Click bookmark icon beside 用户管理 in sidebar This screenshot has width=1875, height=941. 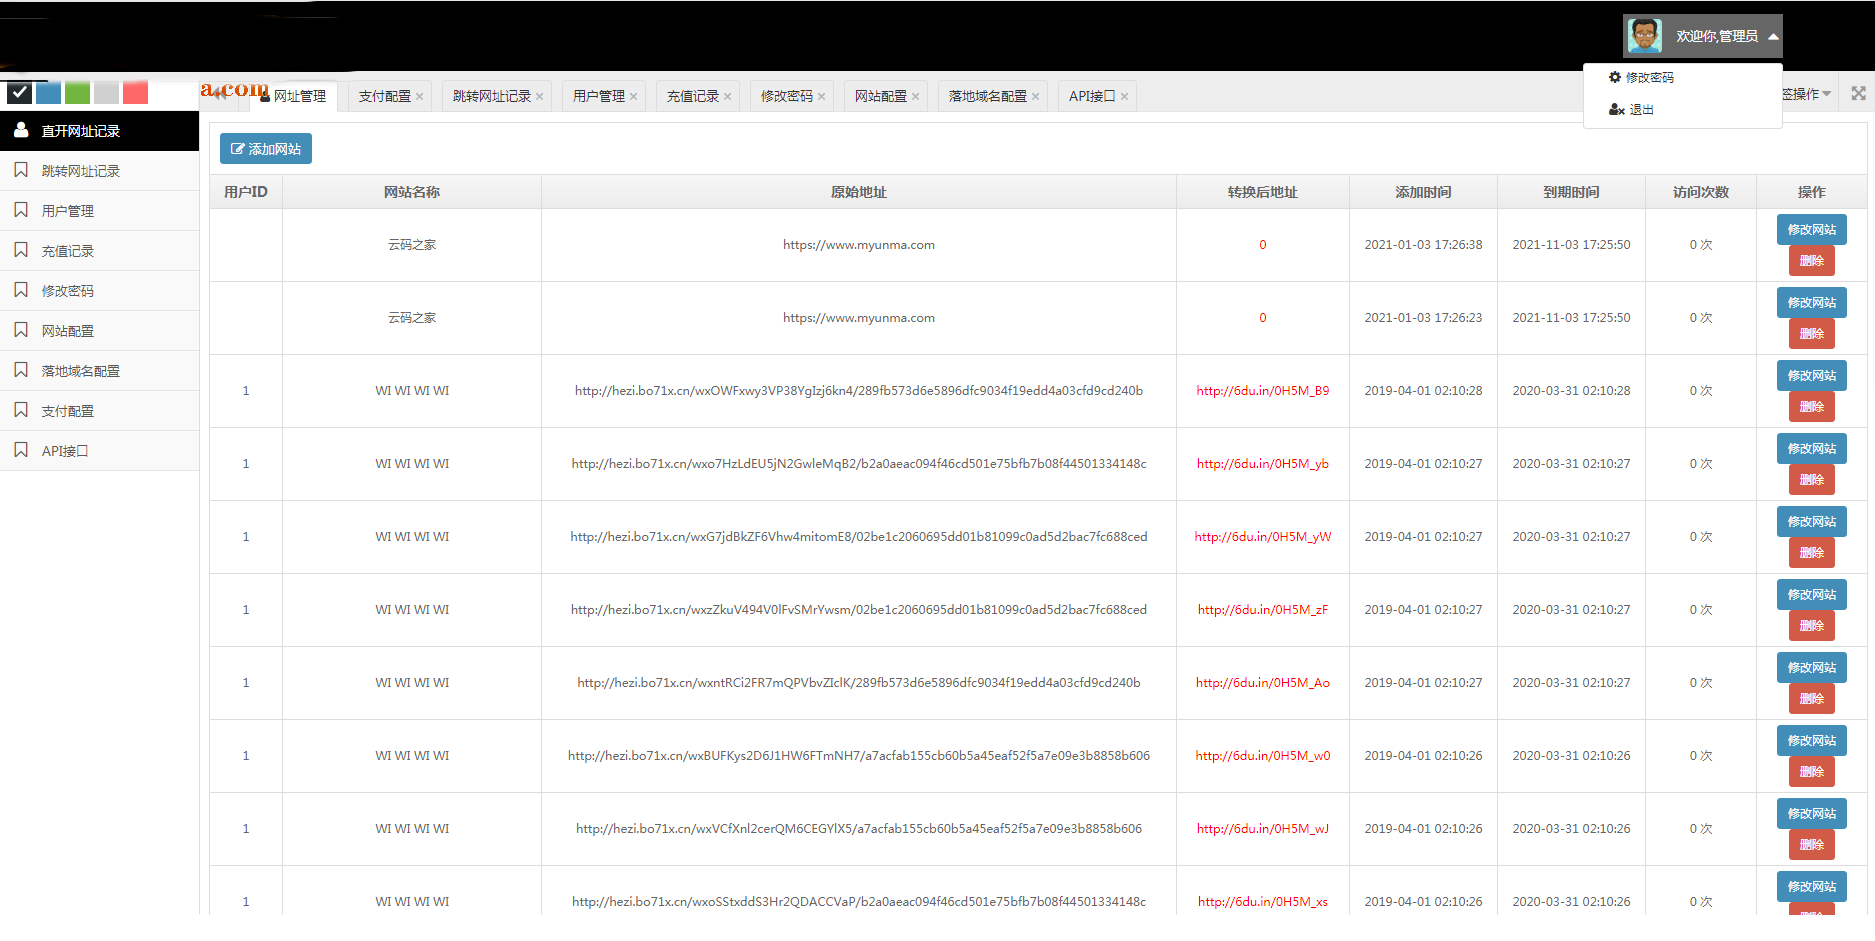(x=21, y=210)
